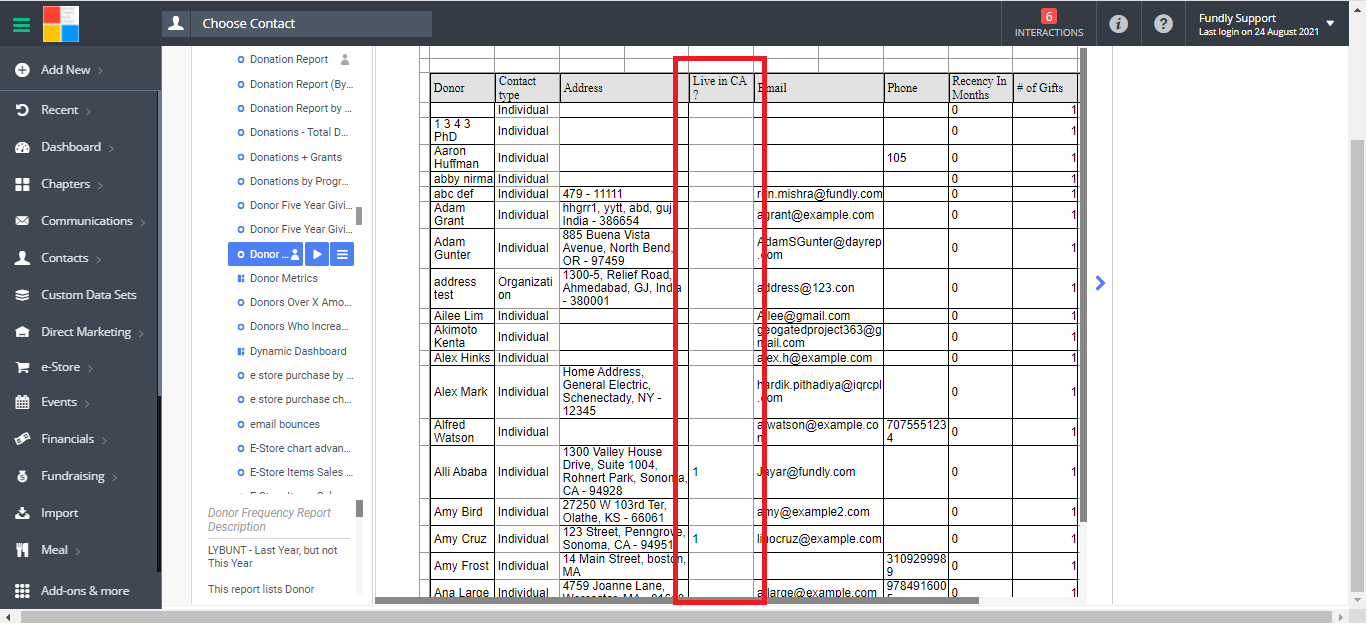Select the Dynamic Dashboard report
This screenshot has height=625, width=1368.
tap(298, 351)
